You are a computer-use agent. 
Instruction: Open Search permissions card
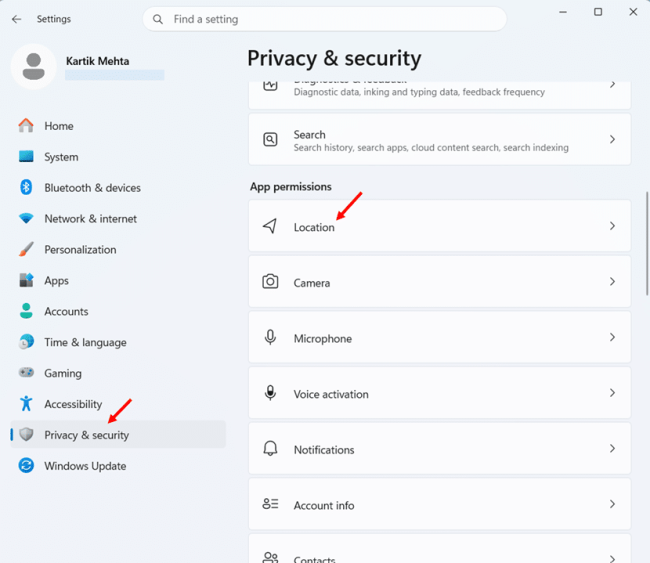tap(439, 139)
